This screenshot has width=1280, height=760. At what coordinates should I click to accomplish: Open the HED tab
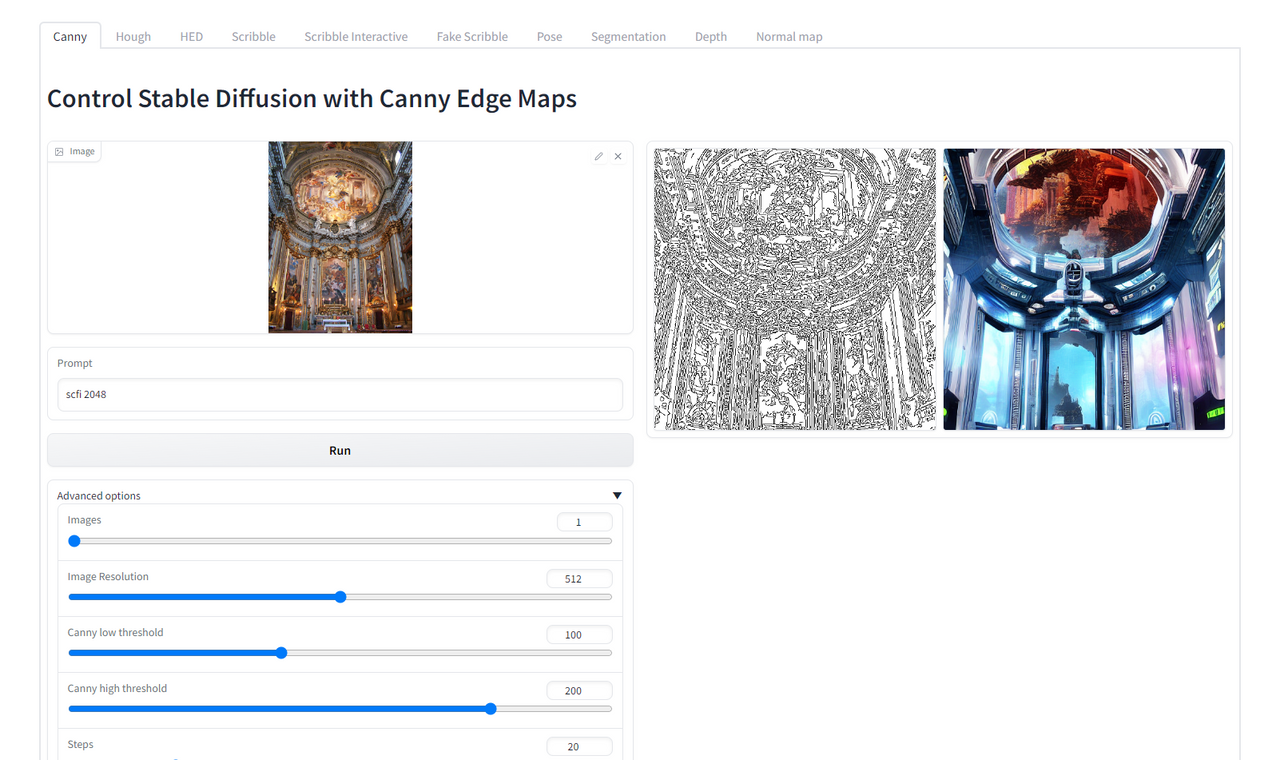[191, 36]
